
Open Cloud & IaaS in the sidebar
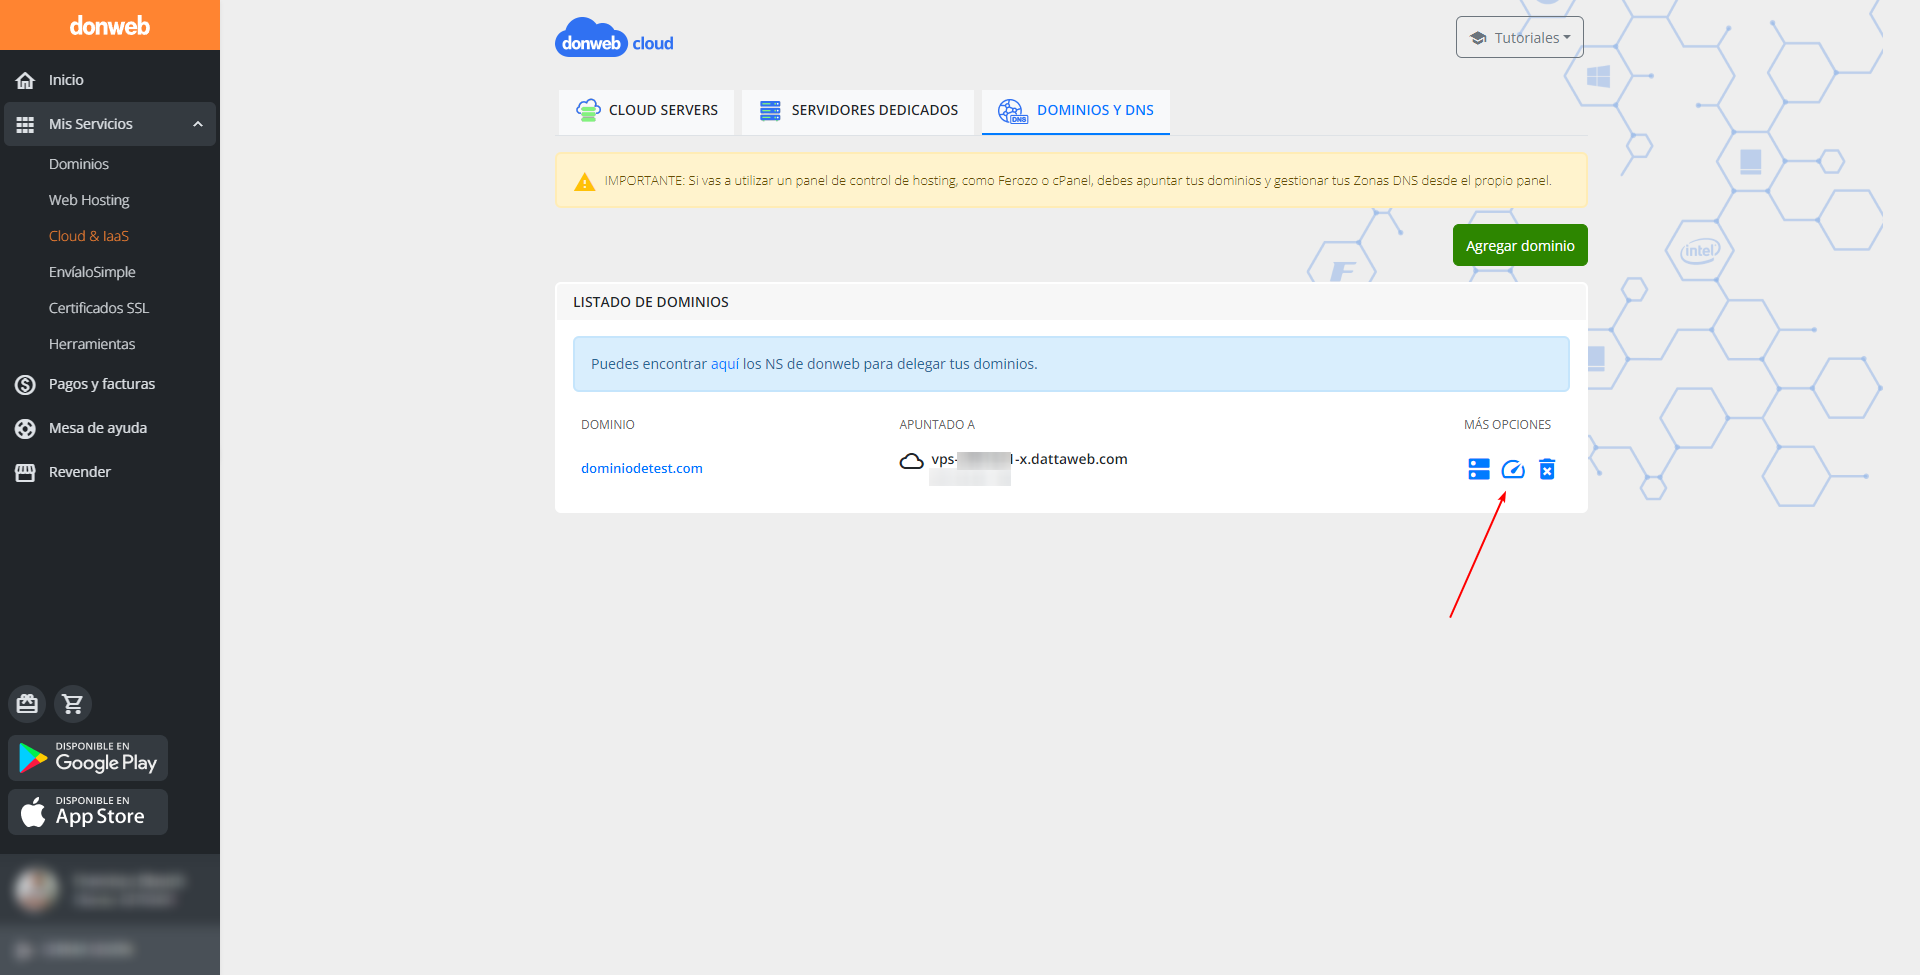tap(89, 236)
